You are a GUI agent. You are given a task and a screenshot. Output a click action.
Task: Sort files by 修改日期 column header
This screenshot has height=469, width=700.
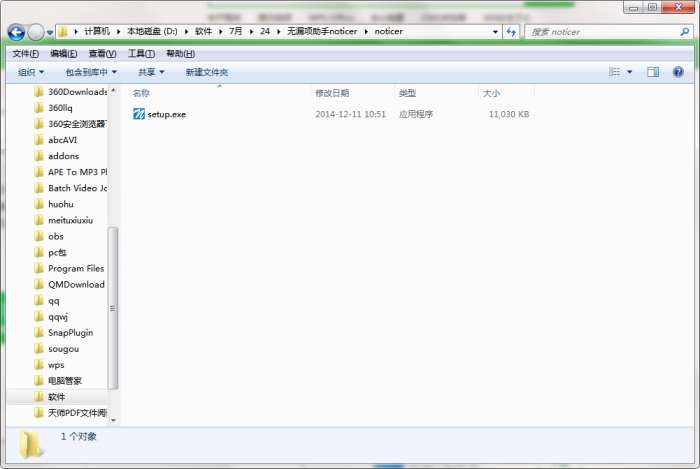click(333, 93)
